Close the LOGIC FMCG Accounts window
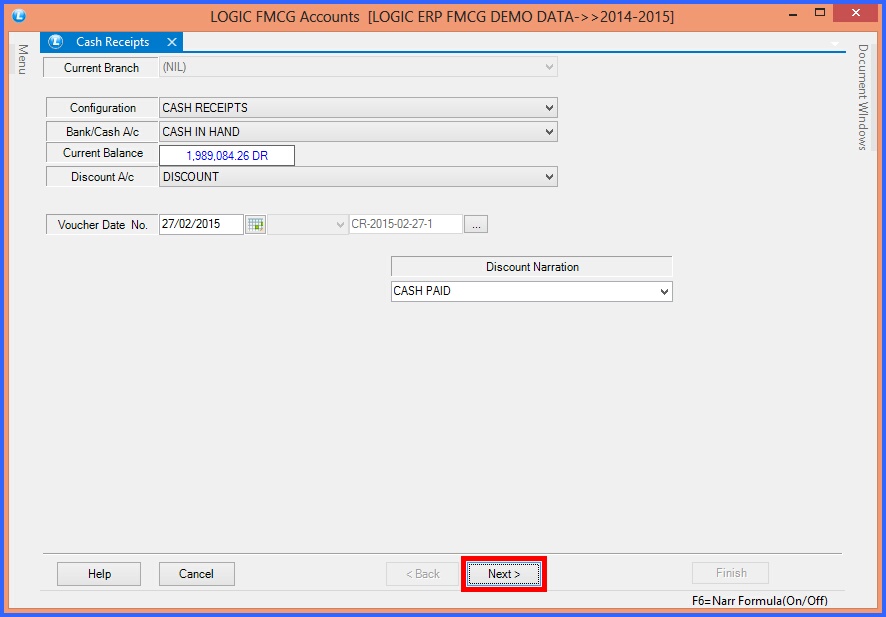 coord(856,12)
